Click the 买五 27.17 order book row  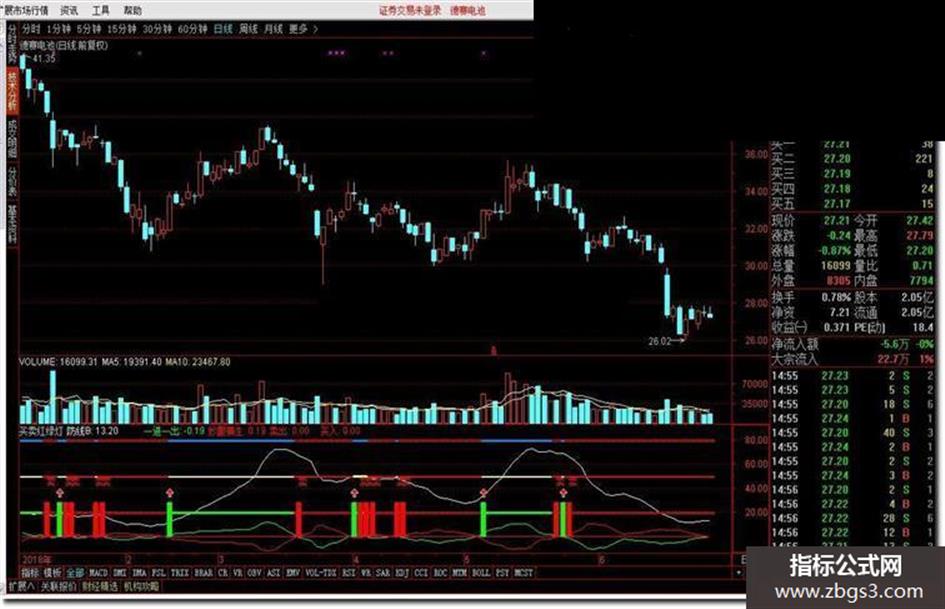tap(852, 204)
